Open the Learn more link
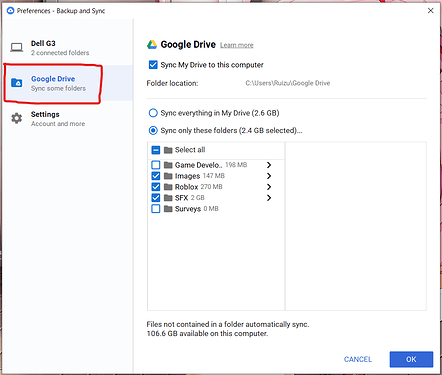 [237, 45]
